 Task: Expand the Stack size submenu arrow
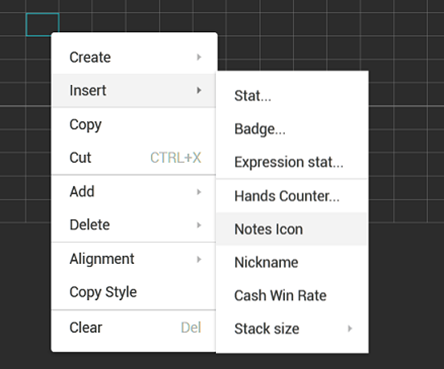tap(350, 329)
